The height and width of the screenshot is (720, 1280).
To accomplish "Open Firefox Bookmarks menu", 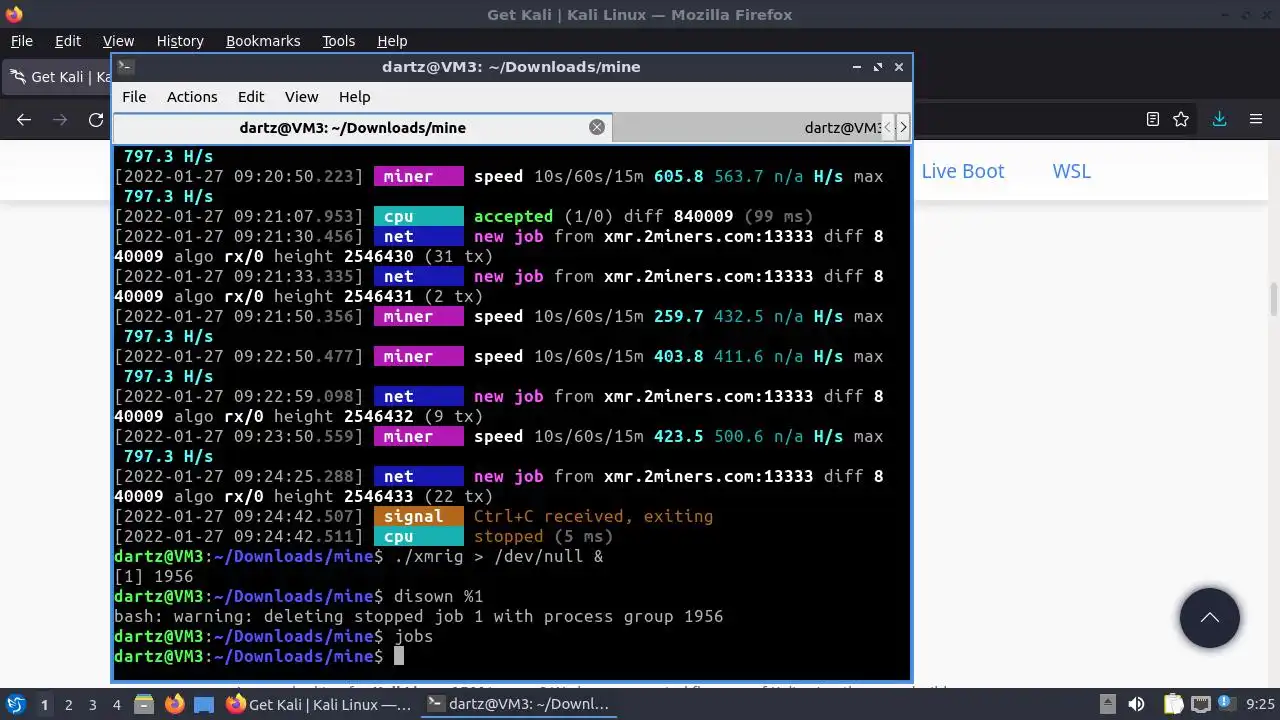I will tap(263, 41).
